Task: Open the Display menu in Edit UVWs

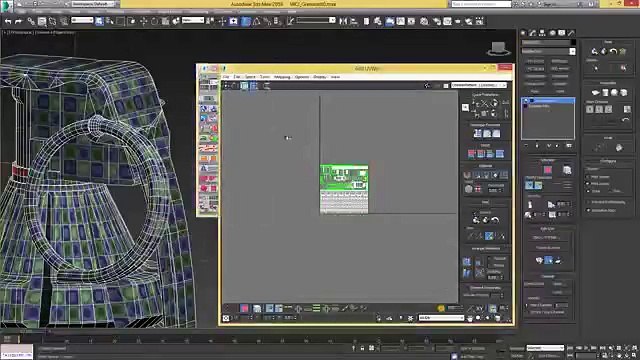Action: tap(319, 77)
